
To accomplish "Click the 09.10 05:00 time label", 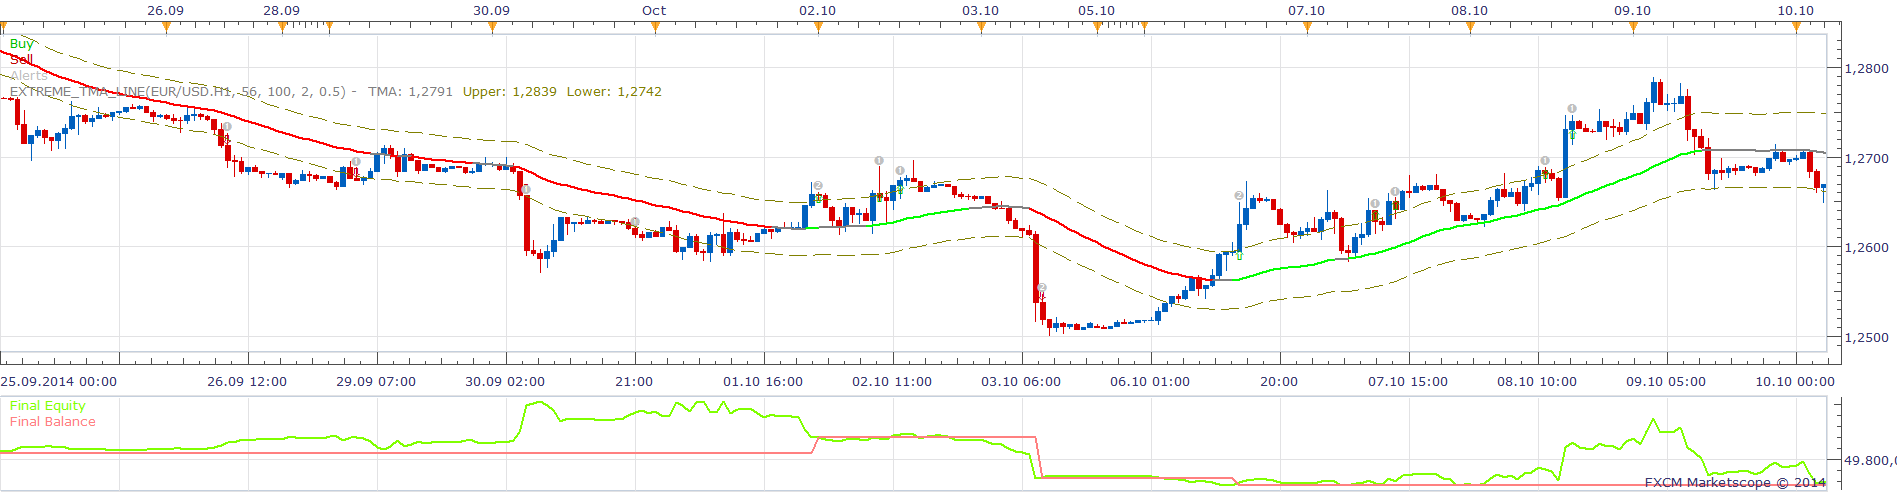I will click(x=1666, y=382).
